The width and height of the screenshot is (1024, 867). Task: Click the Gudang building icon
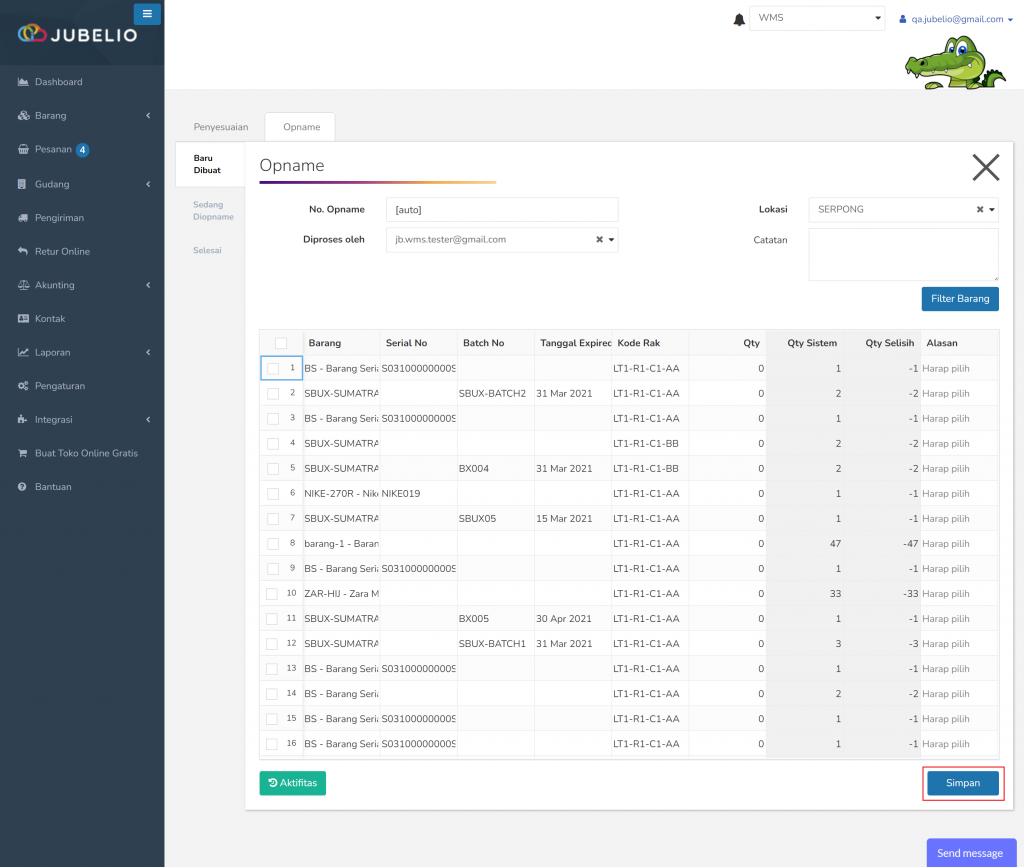pos(22,184)
